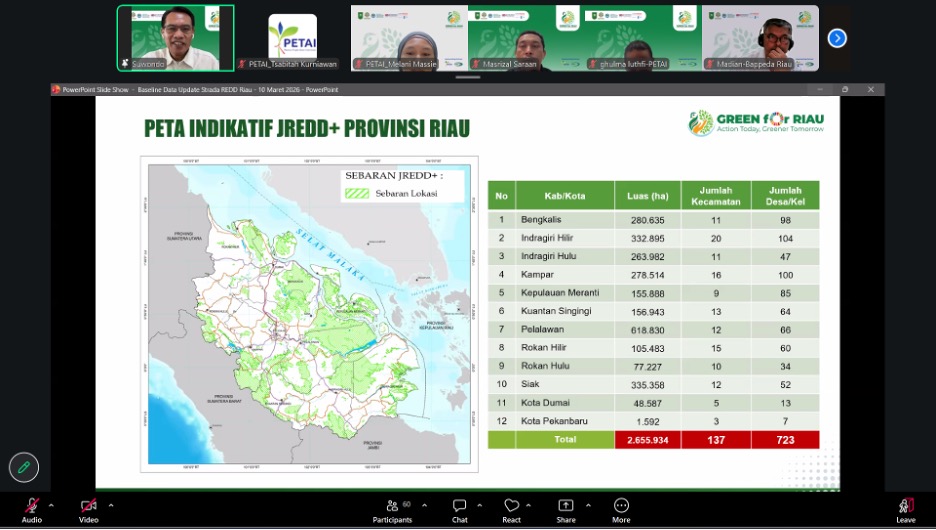Start camera with Video icon

(x=89, y=506)
